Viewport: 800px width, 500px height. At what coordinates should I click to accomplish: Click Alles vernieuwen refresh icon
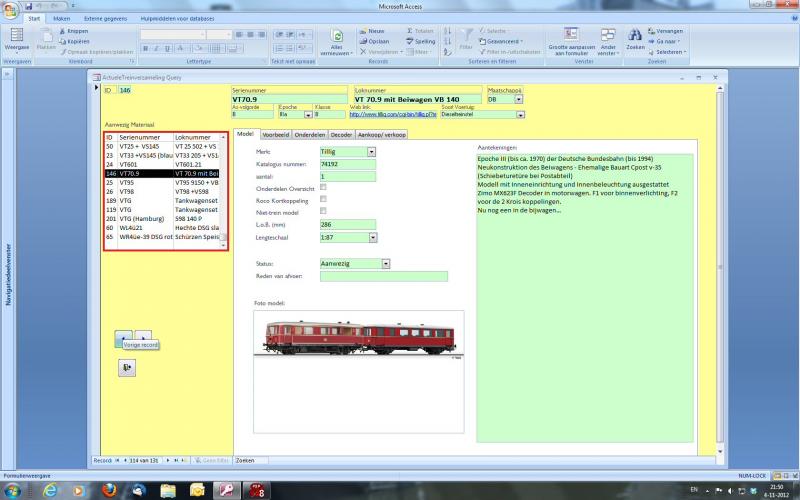click(337, 36)
